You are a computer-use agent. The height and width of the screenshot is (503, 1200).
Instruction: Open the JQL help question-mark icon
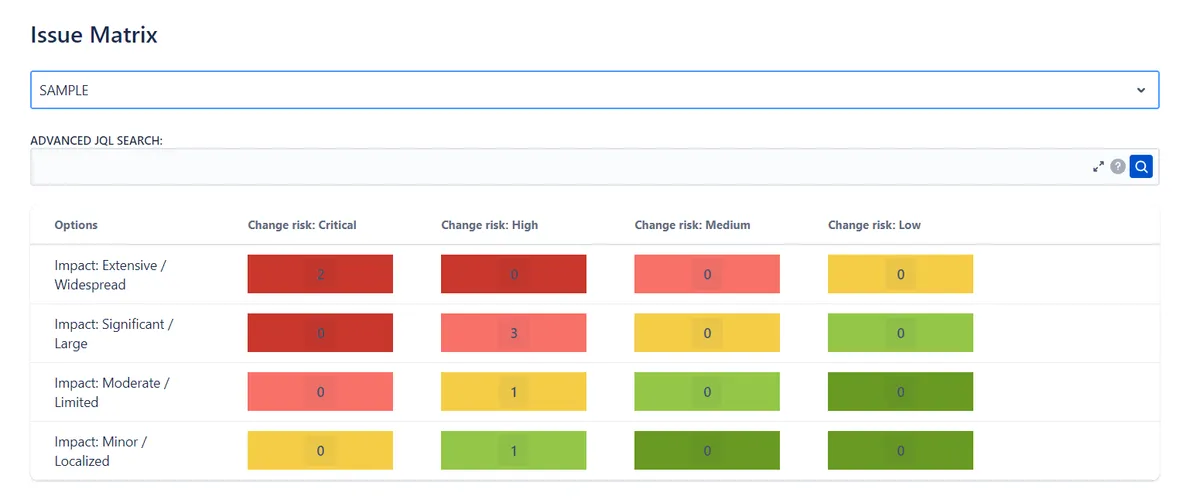(x=1118, y=167)
